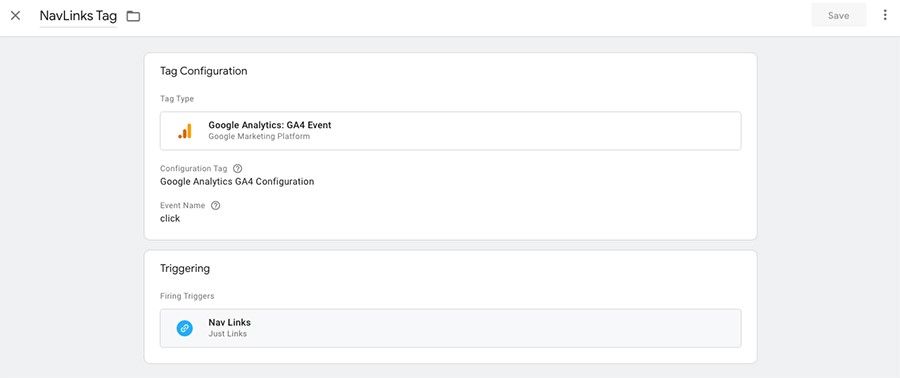Open help icon next to Configuration Tag
Viewport: 900px width, 378px height.
(238, 169)
